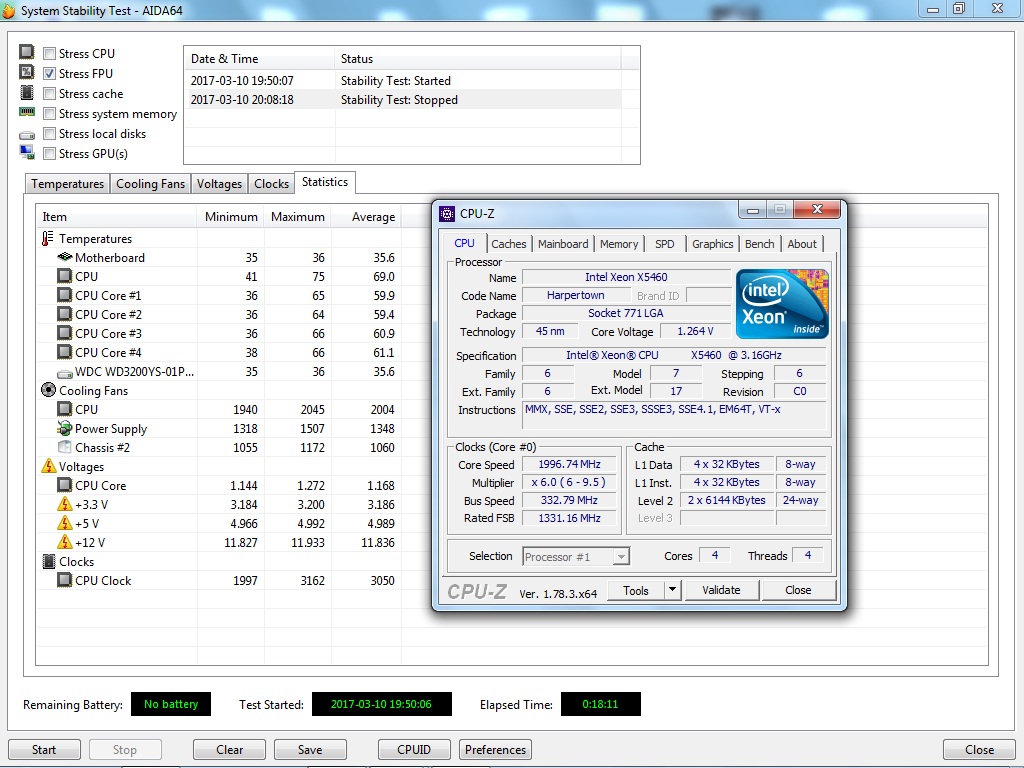Uncheck the Stress FPU checkbox
This screenshot has width=1024, height=768.
click(x=50, y=73)
